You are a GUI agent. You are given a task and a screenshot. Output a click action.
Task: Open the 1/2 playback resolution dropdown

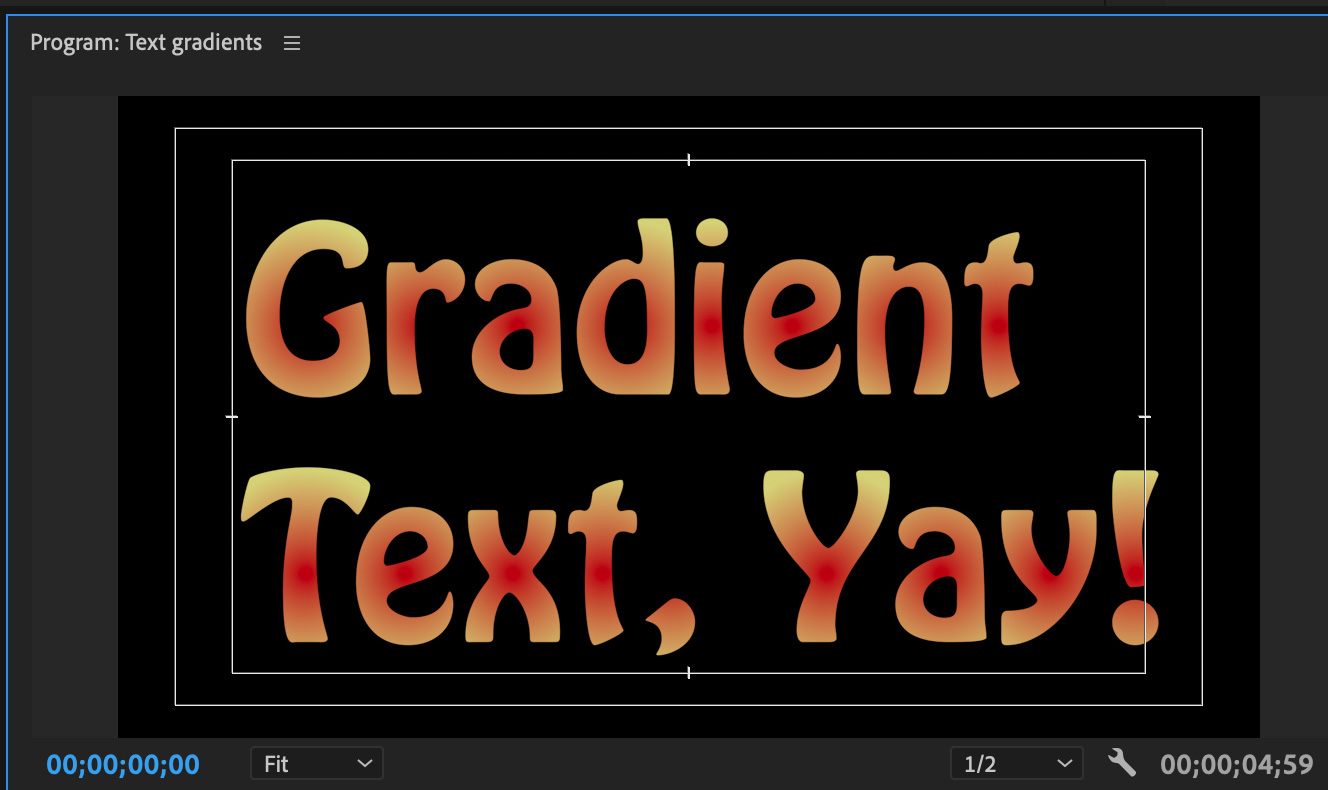point(1017,764)
